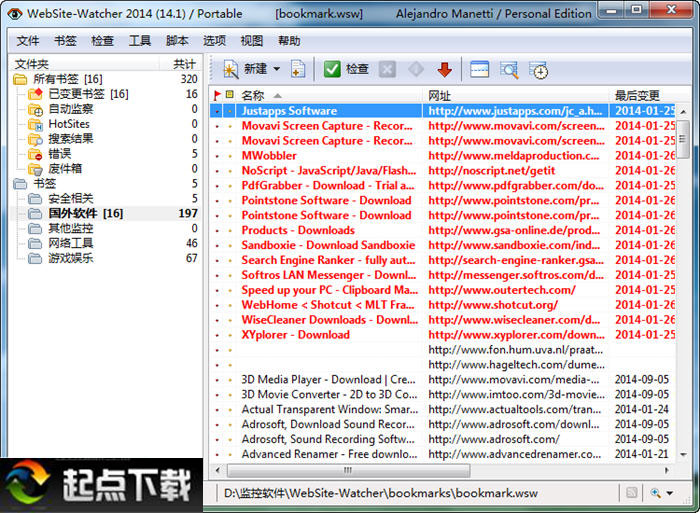Select Search Engine Ranker bookmark
Screen dimensions: 700x513
click(x=328, y=260)
